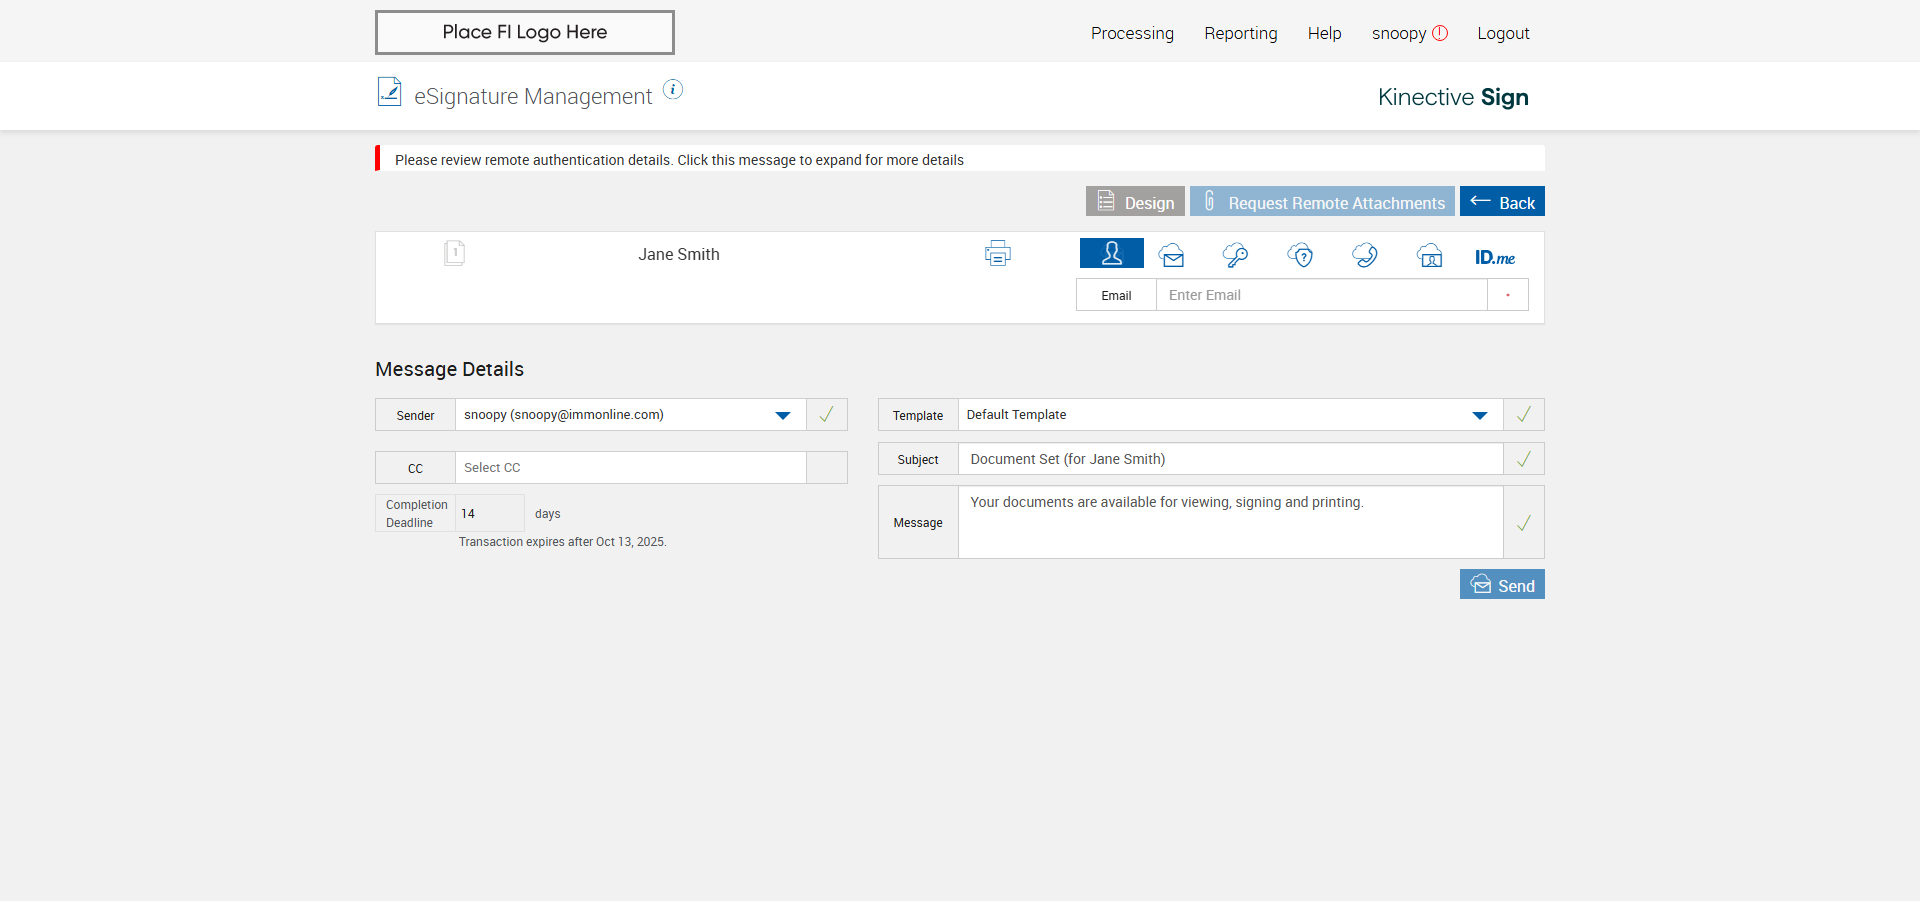Click the Logout link
Image resolution: width=1920 pixels, height=901 pixels.
tap(1503, 34)
